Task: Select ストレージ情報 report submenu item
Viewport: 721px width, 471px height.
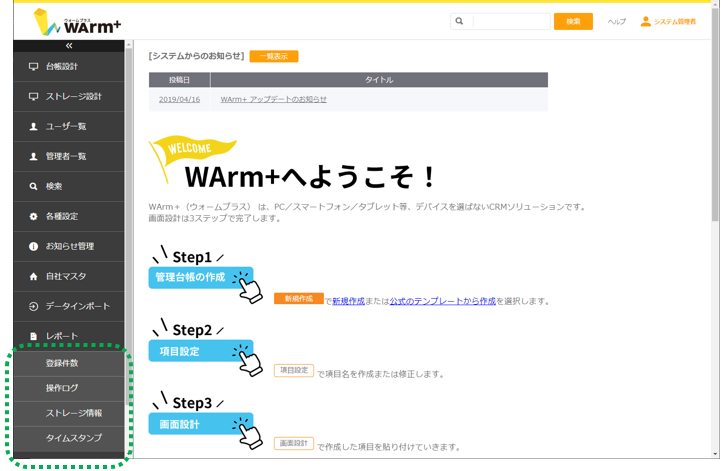Action: [69, 413]
